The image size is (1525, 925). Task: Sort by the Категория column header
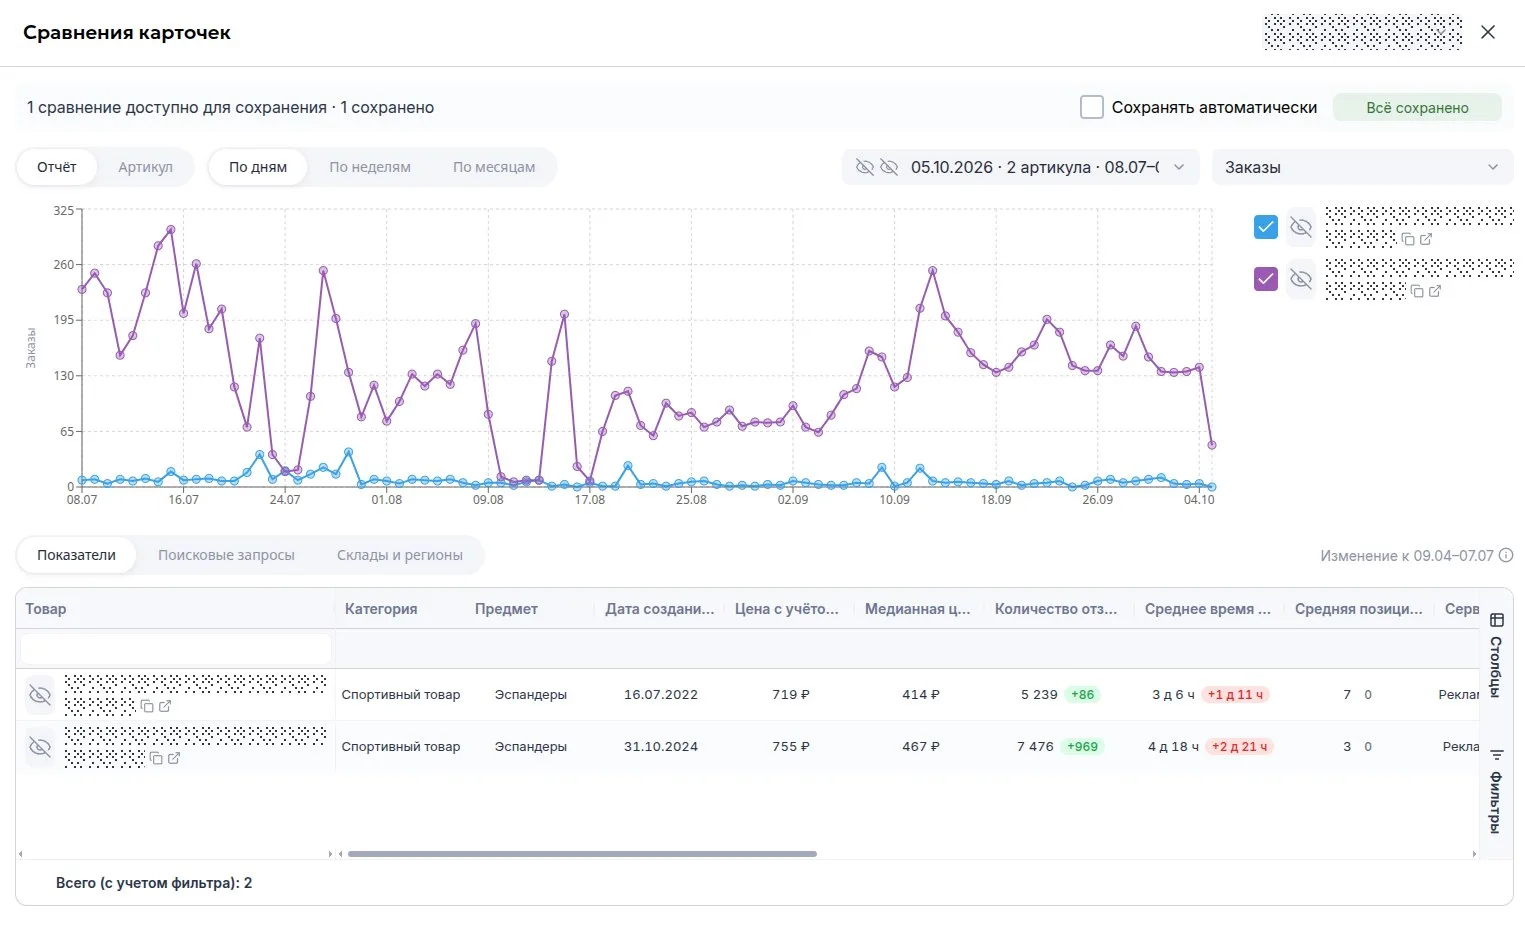click(x=381, y=608)
